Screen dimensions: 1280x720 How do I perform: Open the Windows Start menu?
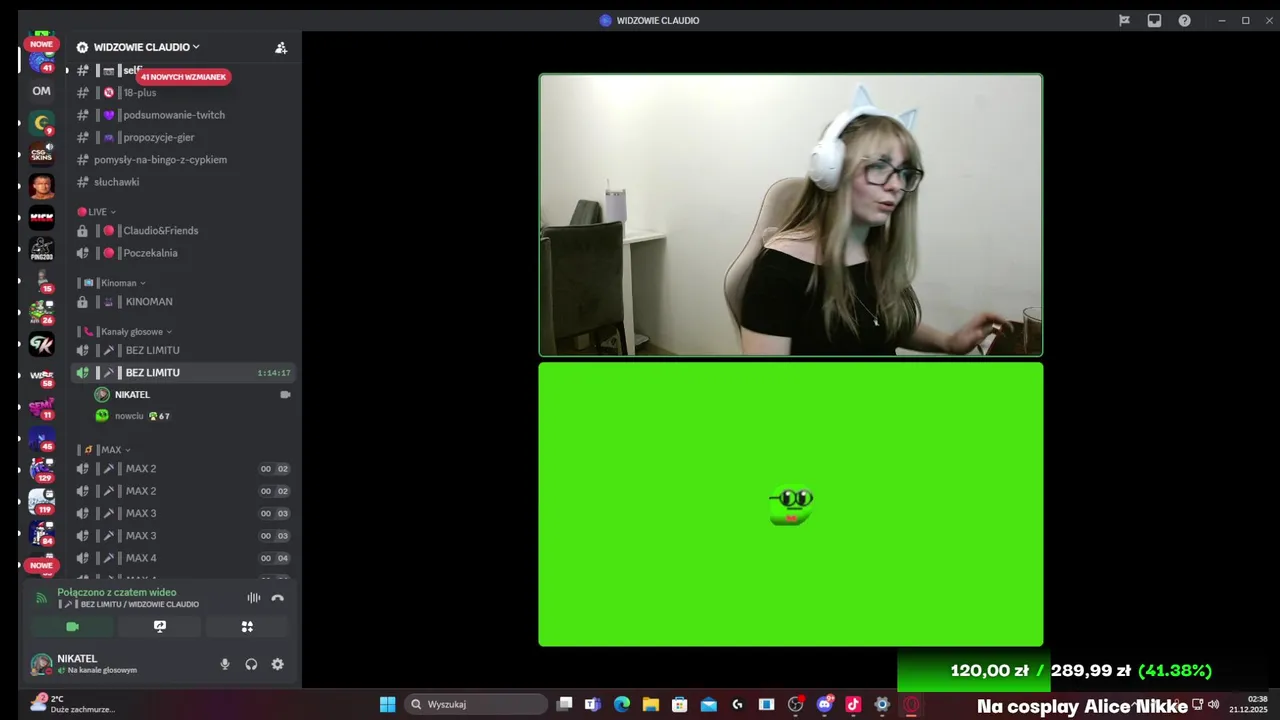click(387, 704)
